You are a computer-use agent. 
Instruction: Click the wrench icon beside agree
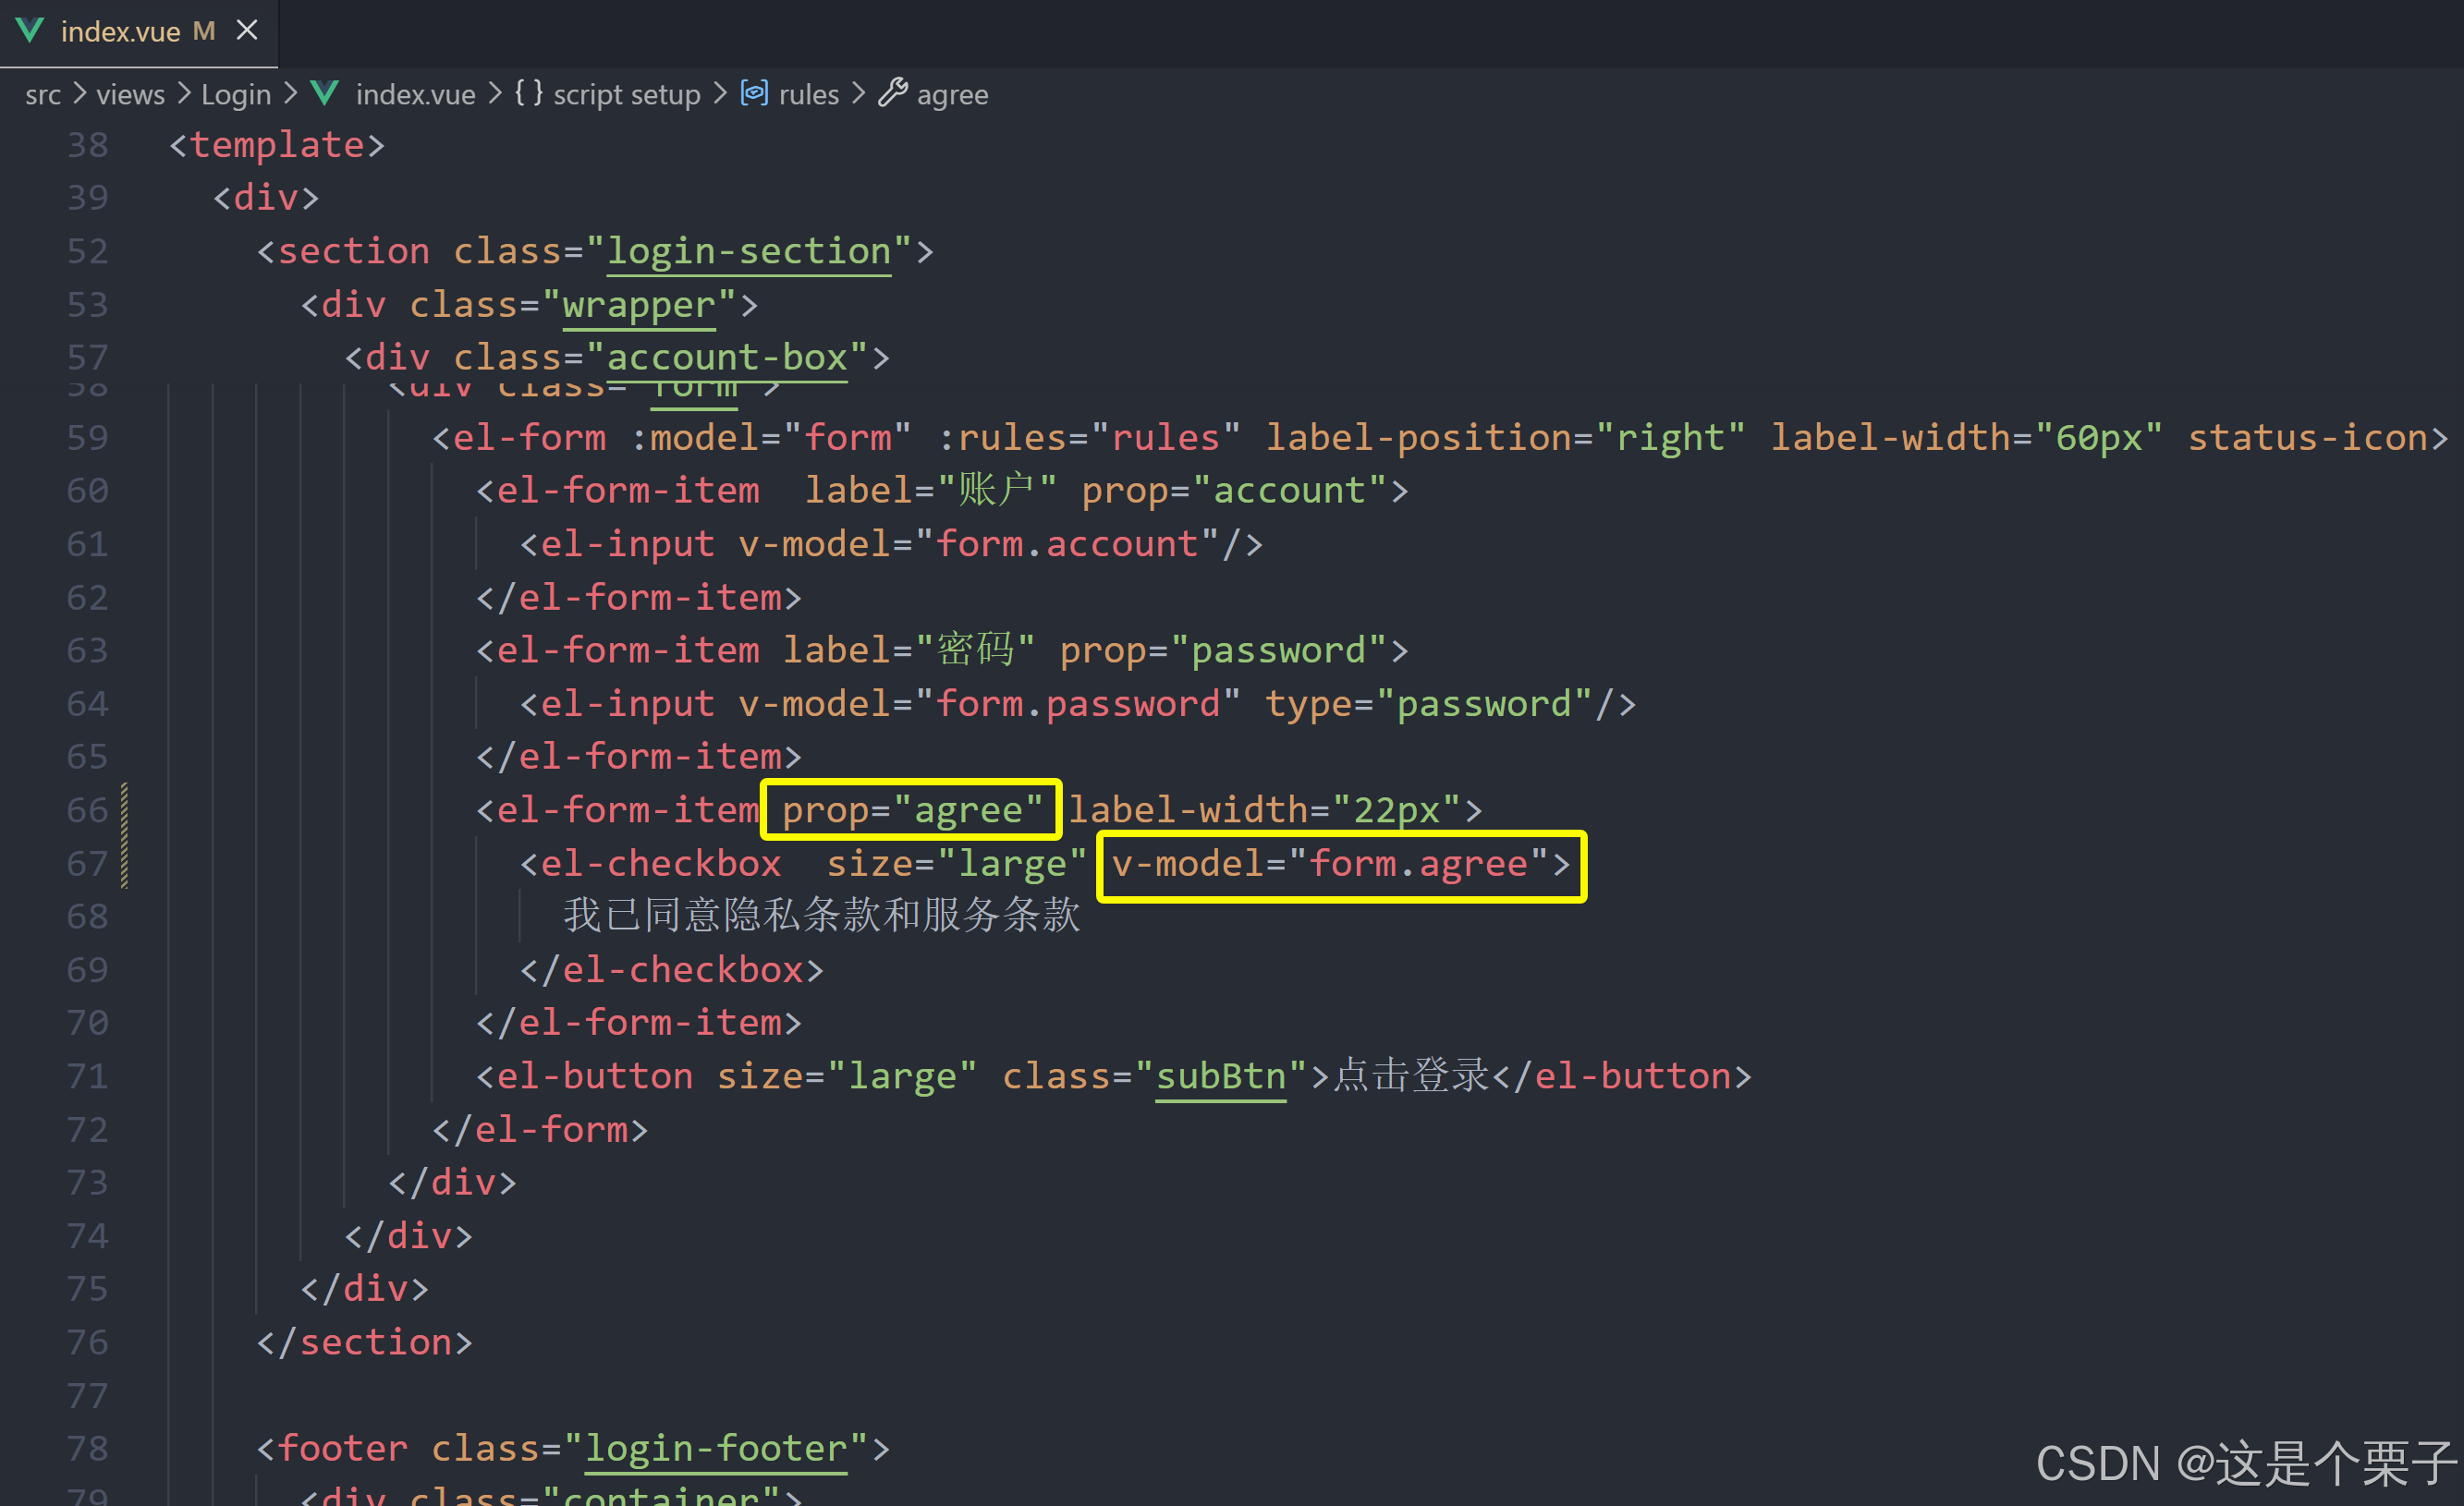(x=892, y=94)
